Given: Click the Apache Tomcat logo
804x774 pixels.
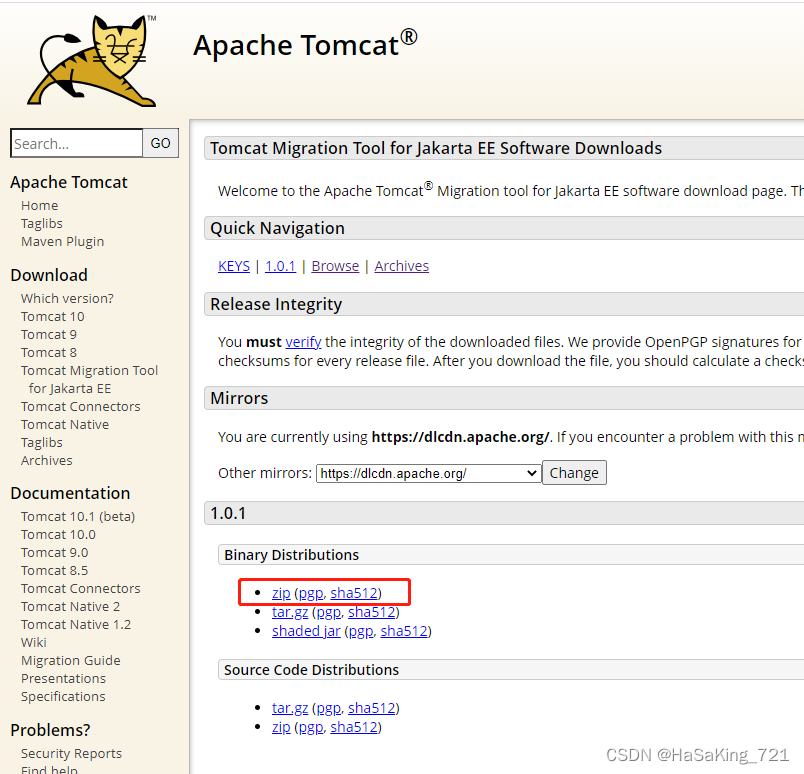Looking at the screenshot, I should 90,60.
